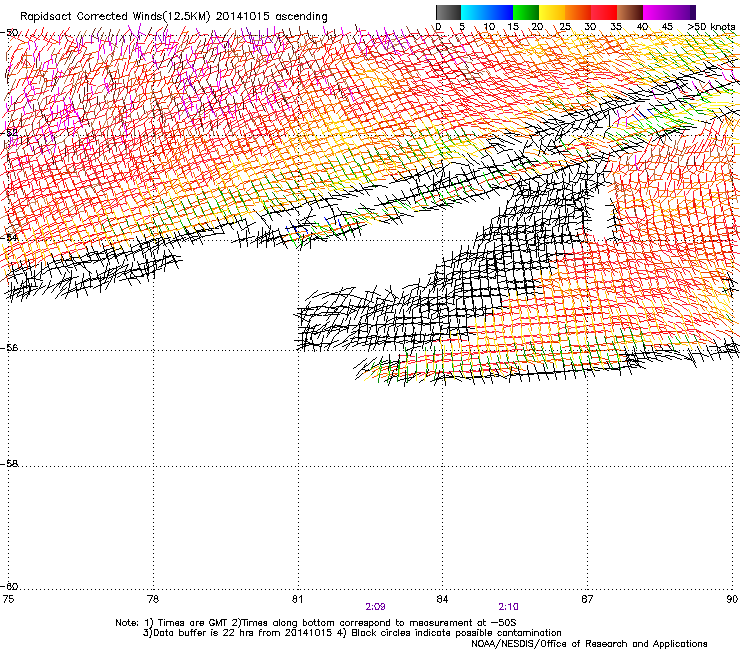Click the -50 latitude axis label

click(9, 33)
